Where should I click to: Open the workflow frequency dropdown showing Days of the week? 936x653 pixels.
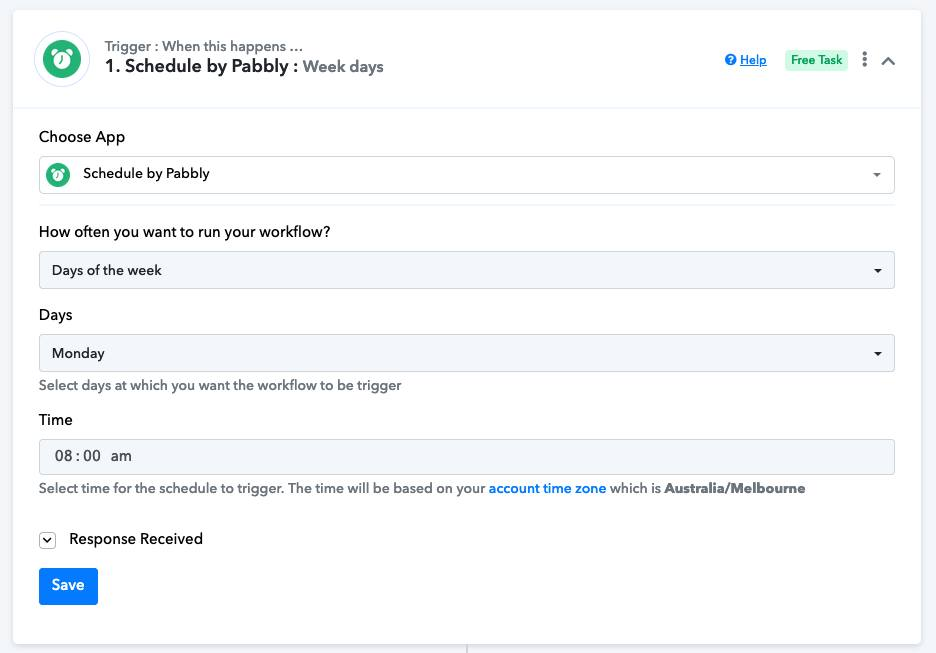[467, 270]
